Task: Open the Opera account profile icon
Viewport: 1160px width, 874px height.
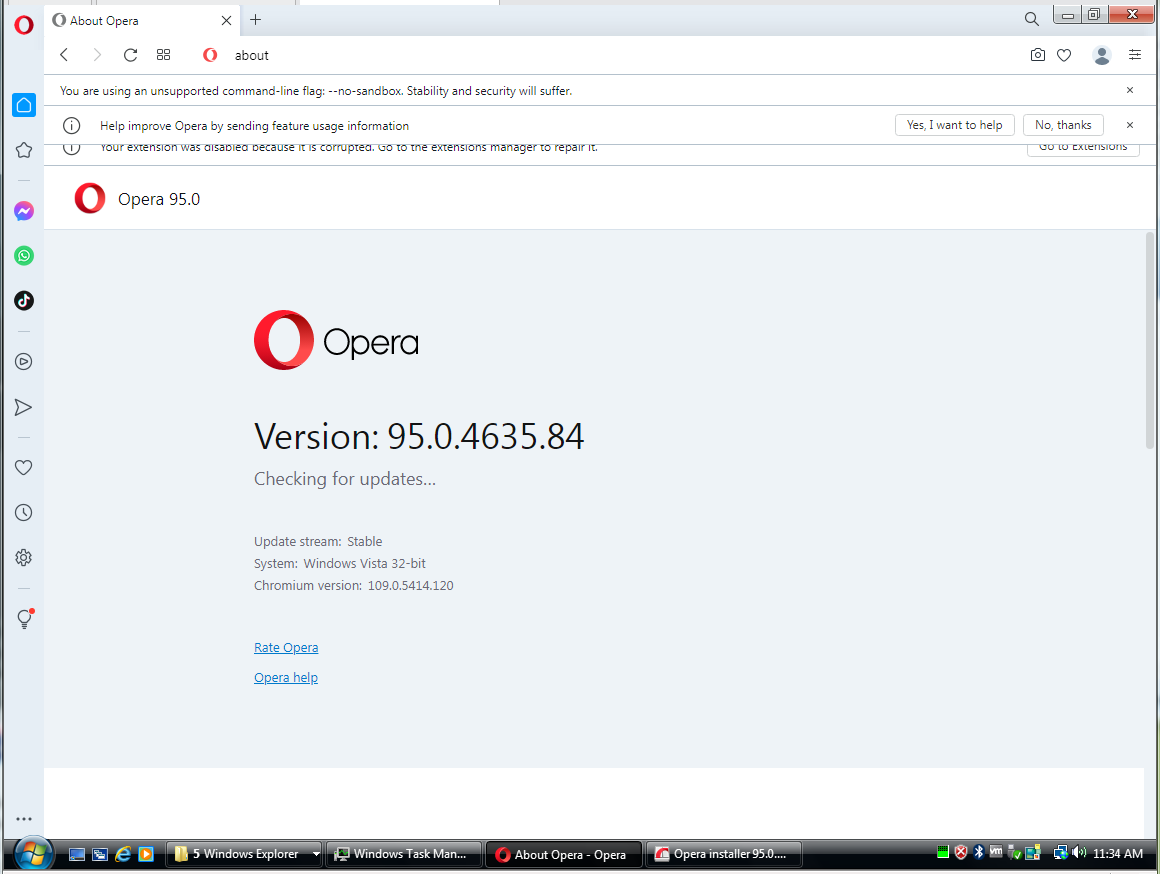Action: pyautogui.click(x=1102, y=56)
